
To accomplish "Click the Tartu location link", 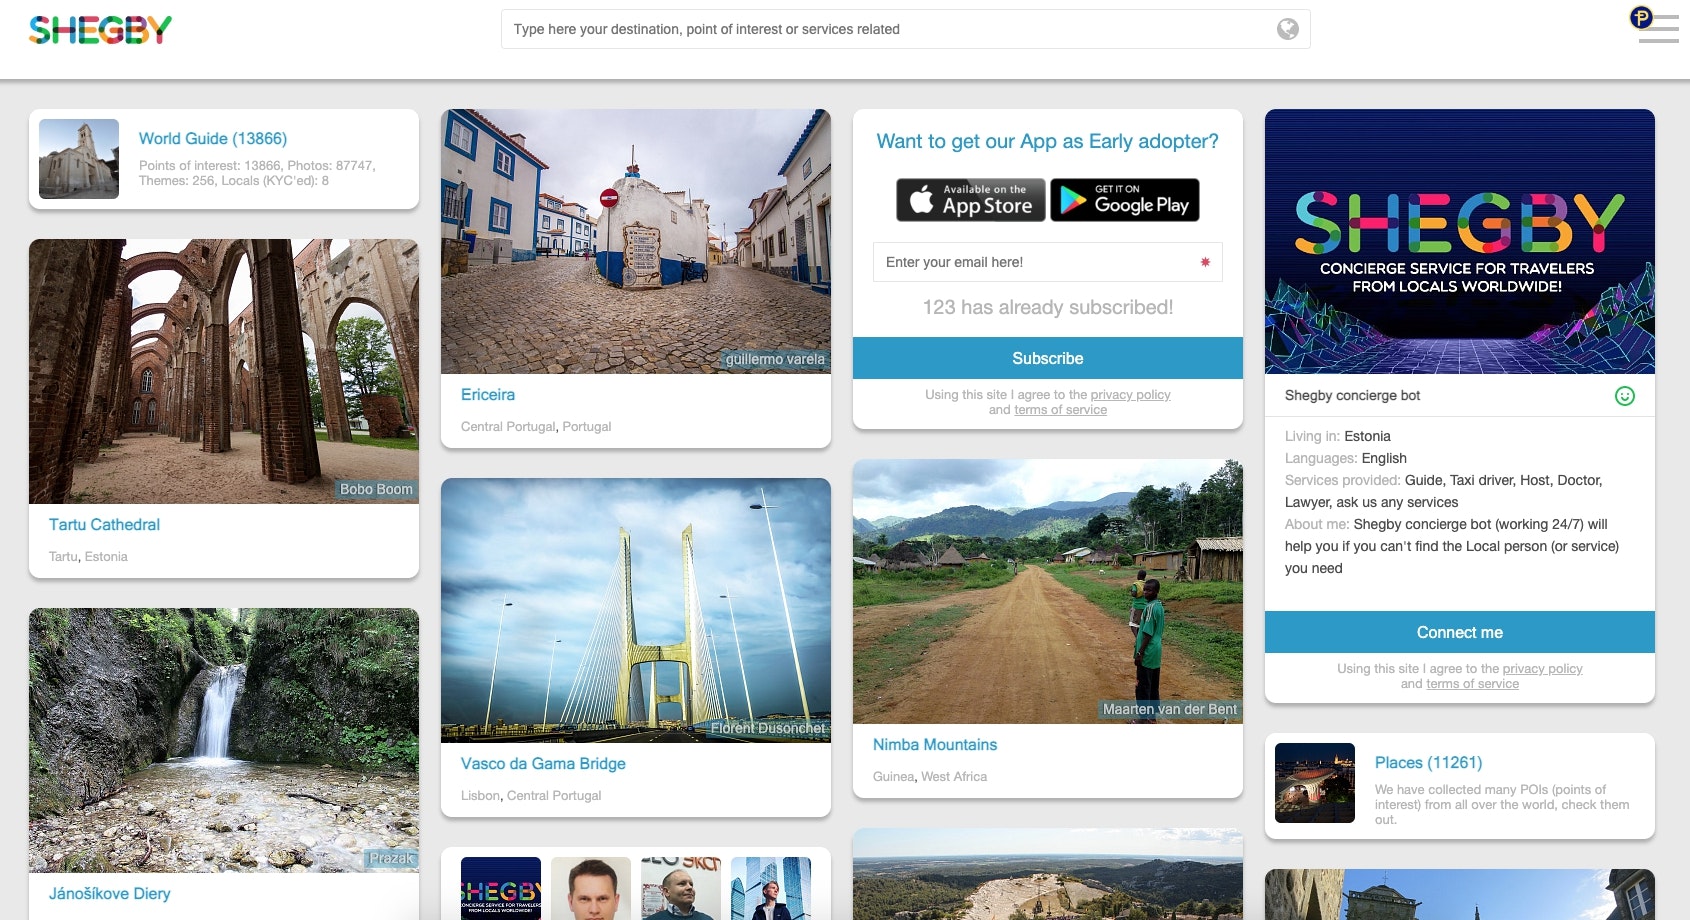I will [63, 557].
